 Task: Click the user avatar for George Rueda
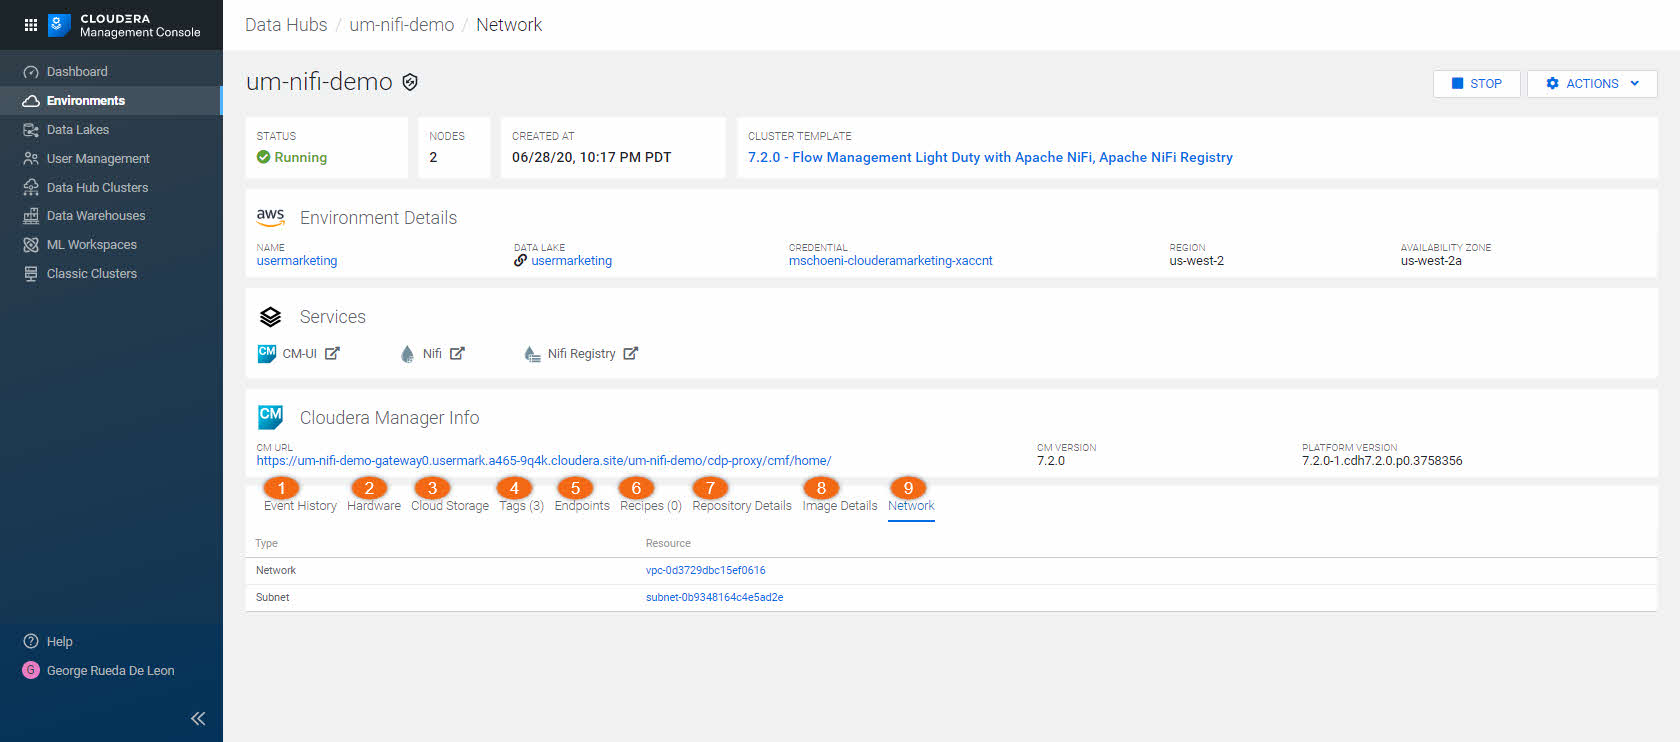click(x=31, y=671)
